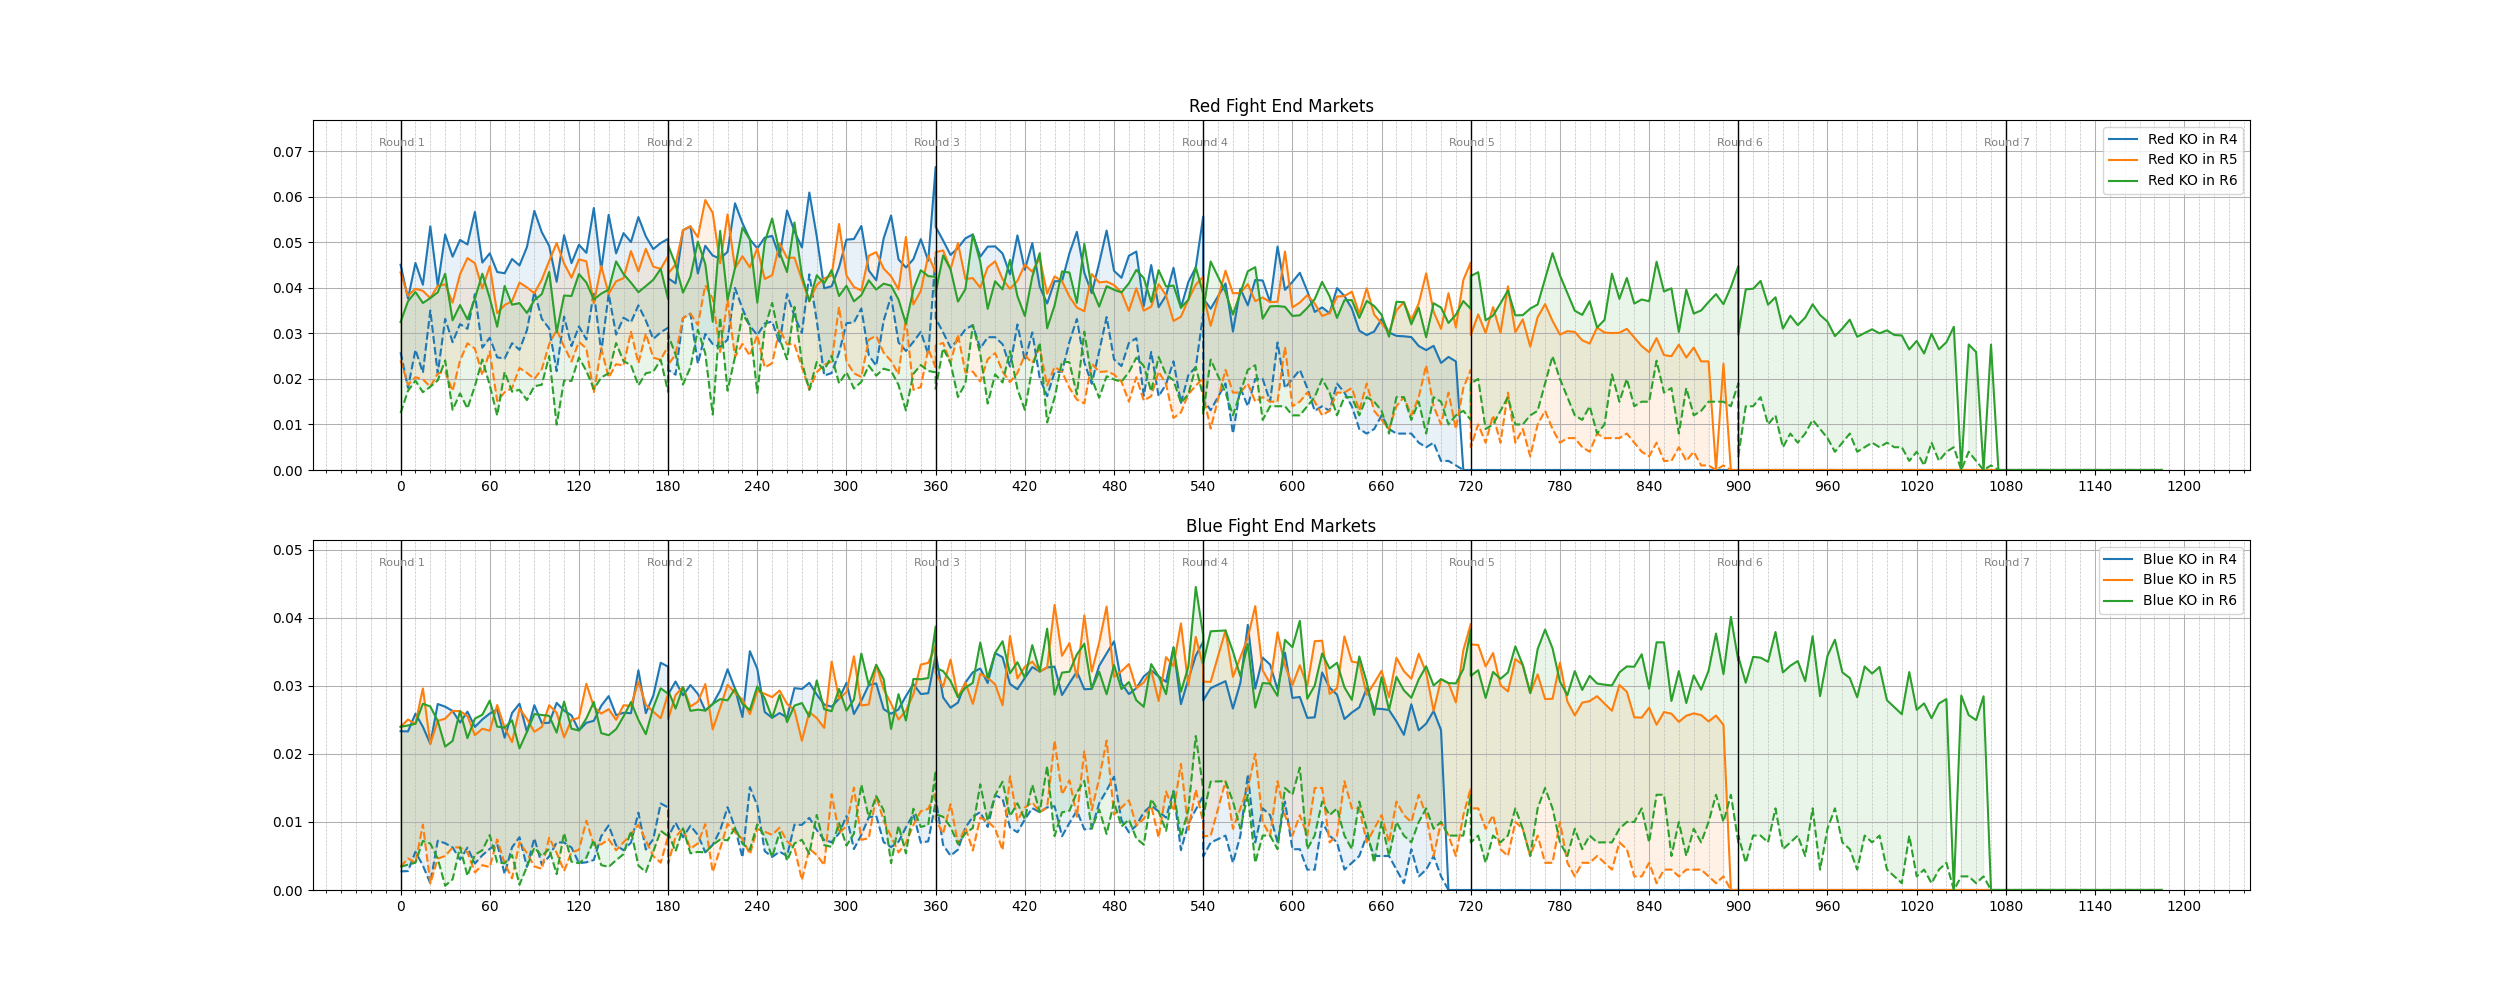The width and height of the screenshot is (2500, 1000).
Task: Click the Blue Fight End Markets title
Action: pos(1280,526)
